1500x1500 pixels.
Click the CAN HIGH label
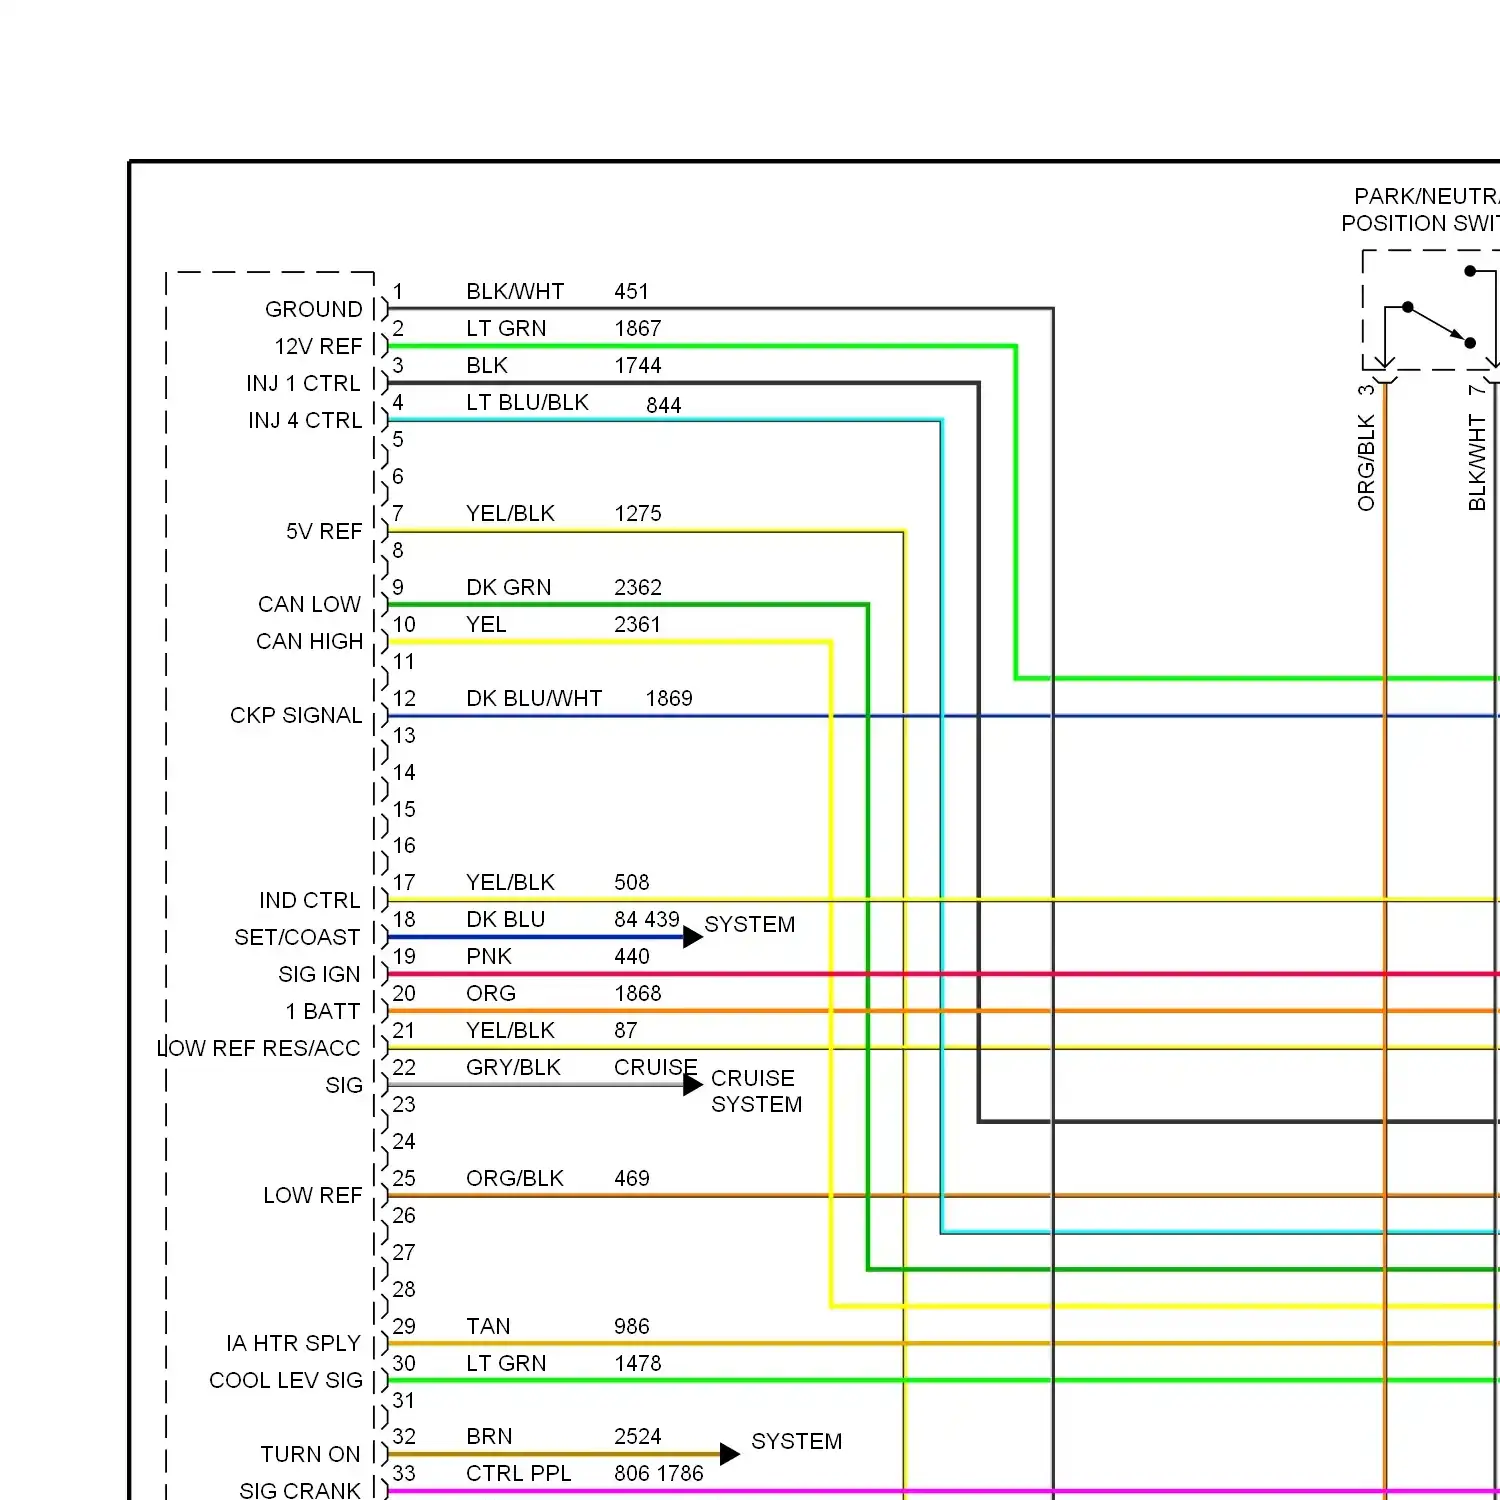(309, 641)
